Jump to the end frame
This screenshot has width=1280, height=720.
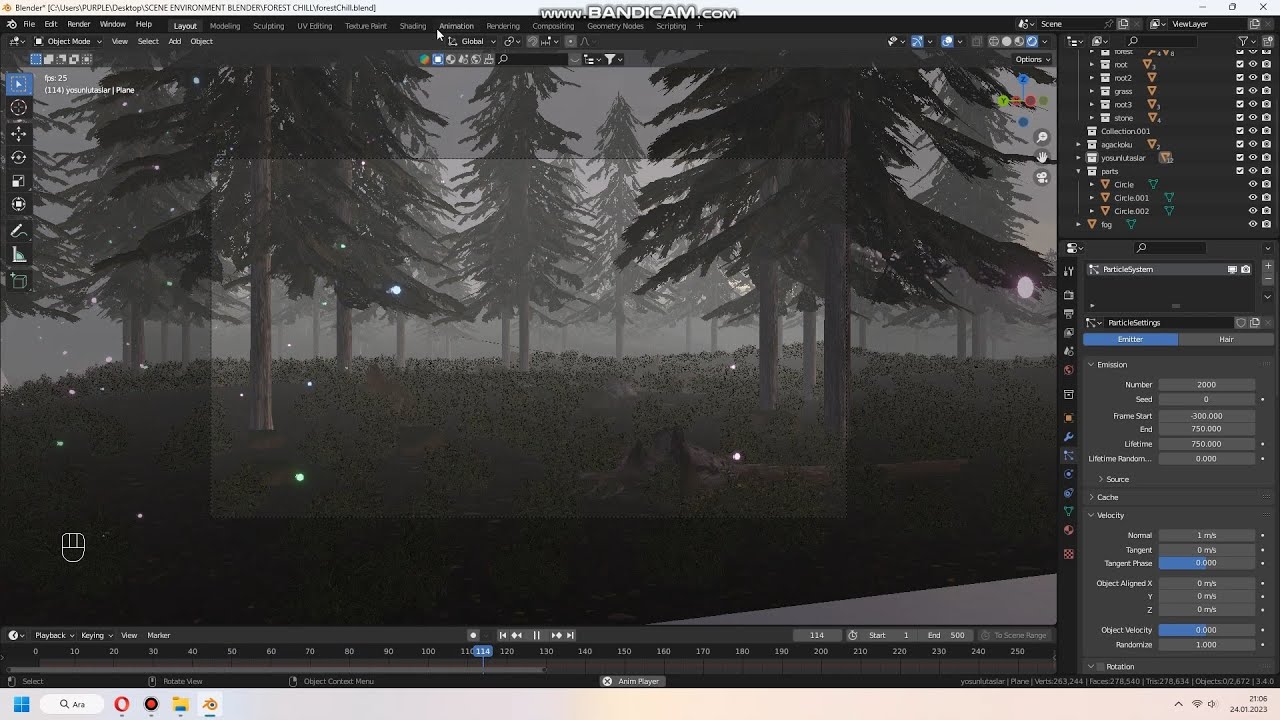(x=570, y=635)
